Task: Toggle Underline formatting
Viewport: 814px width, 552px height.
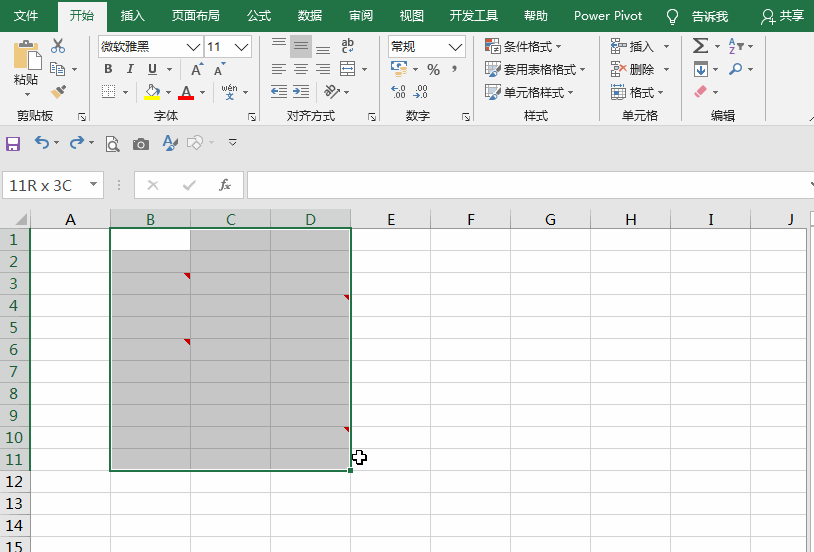Action: [152, 69]
